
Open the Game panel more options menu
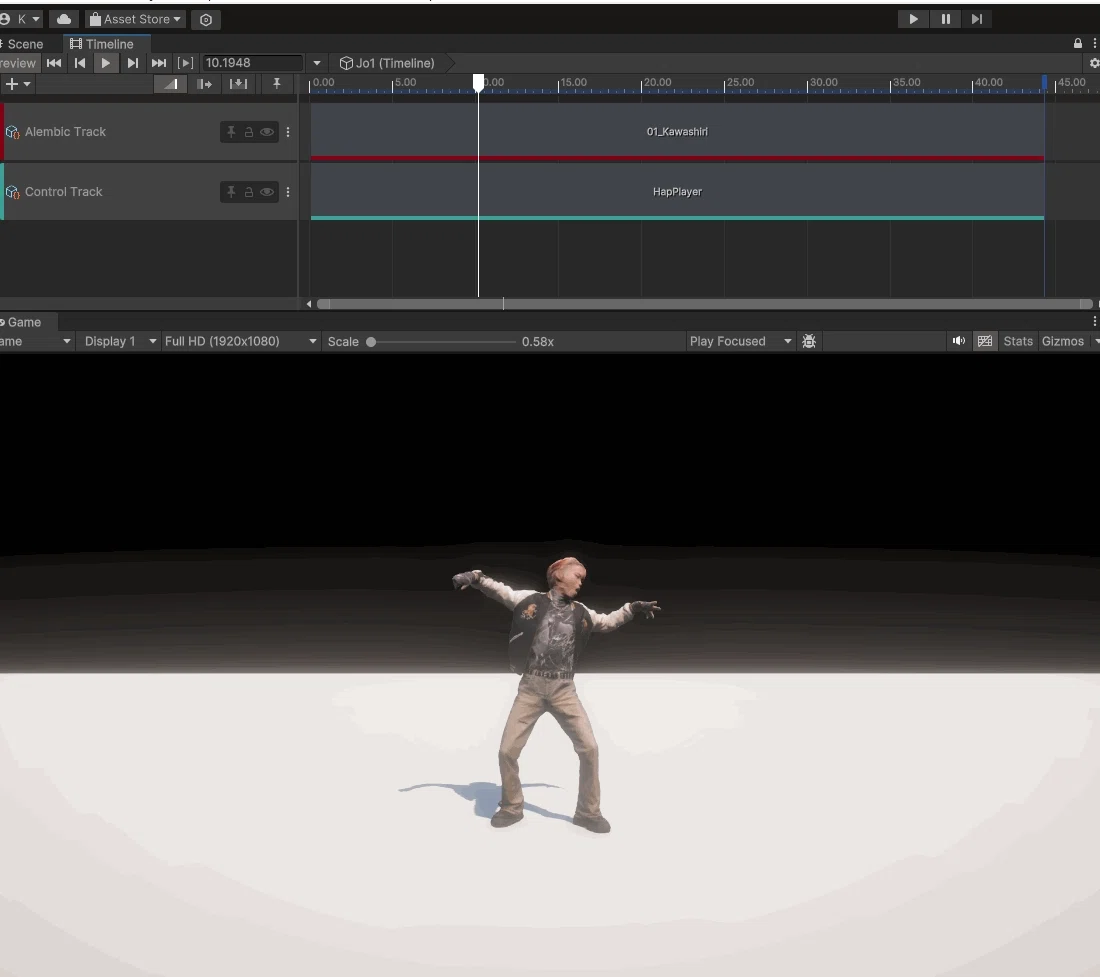tap(1094, 321)
